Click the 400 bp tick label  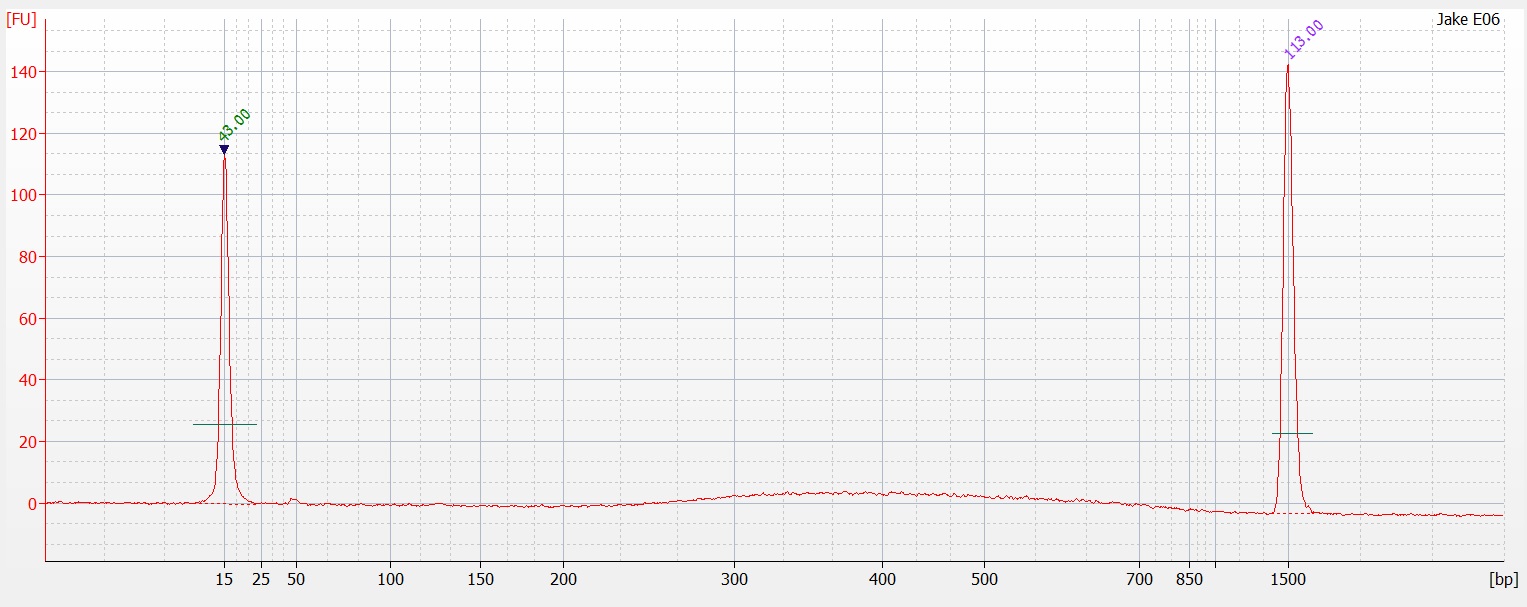pyautogui.click(x=881, y=578)
